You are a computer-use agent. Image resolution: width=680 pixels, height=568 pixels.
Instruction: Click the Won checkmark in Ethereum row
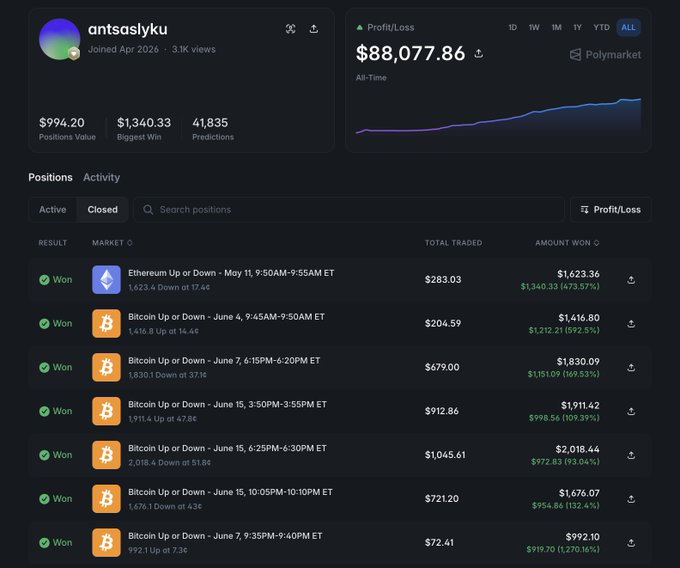[x=44, y=280]
